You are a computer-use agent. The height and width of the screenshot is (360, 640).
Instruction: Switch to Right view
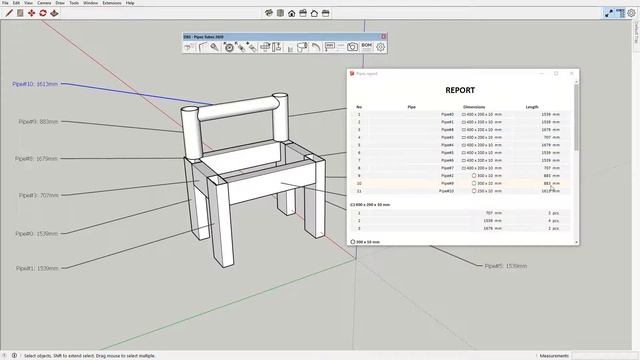click(303, 13)
